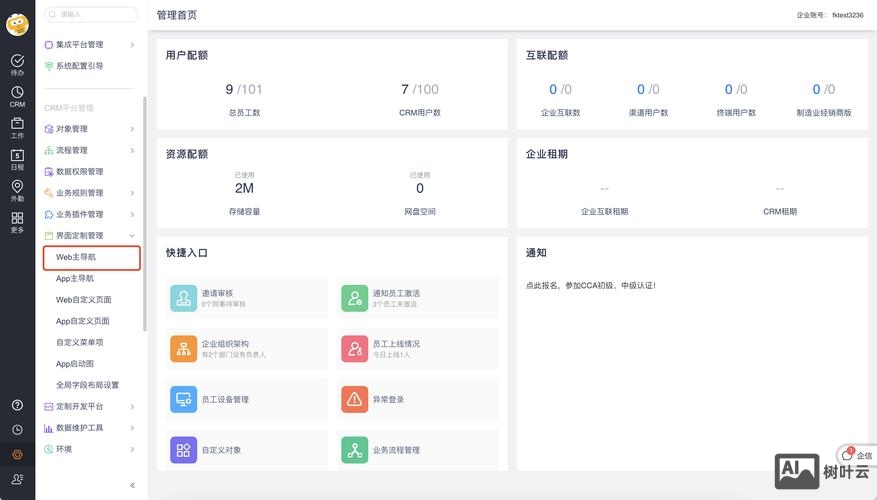This screenshot has height=500, width=877.
Task: Expand the 流程管理 menu arrow
Action: point(132,150)
